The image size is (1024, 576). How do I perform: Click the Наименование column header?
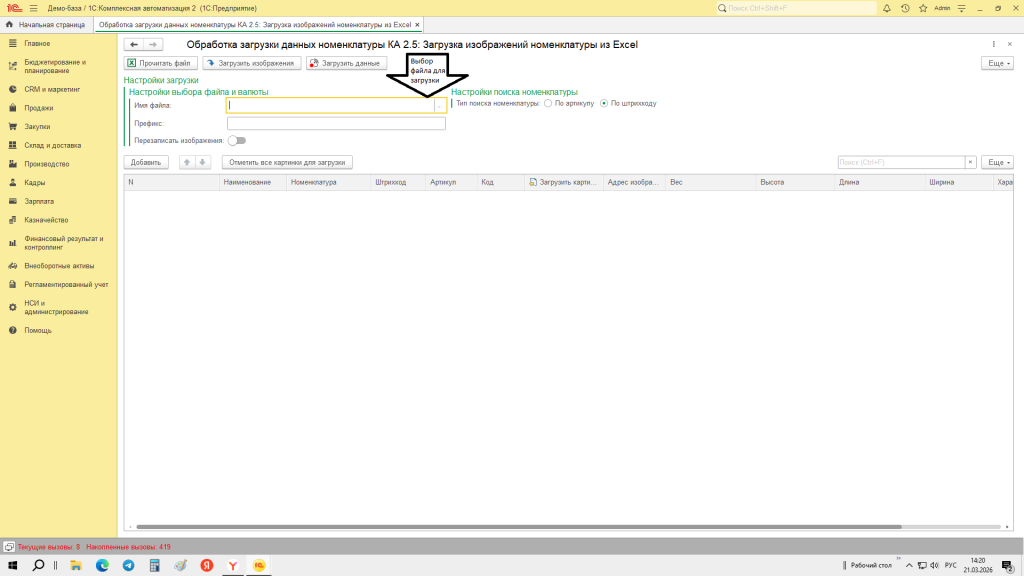point(253,182)
